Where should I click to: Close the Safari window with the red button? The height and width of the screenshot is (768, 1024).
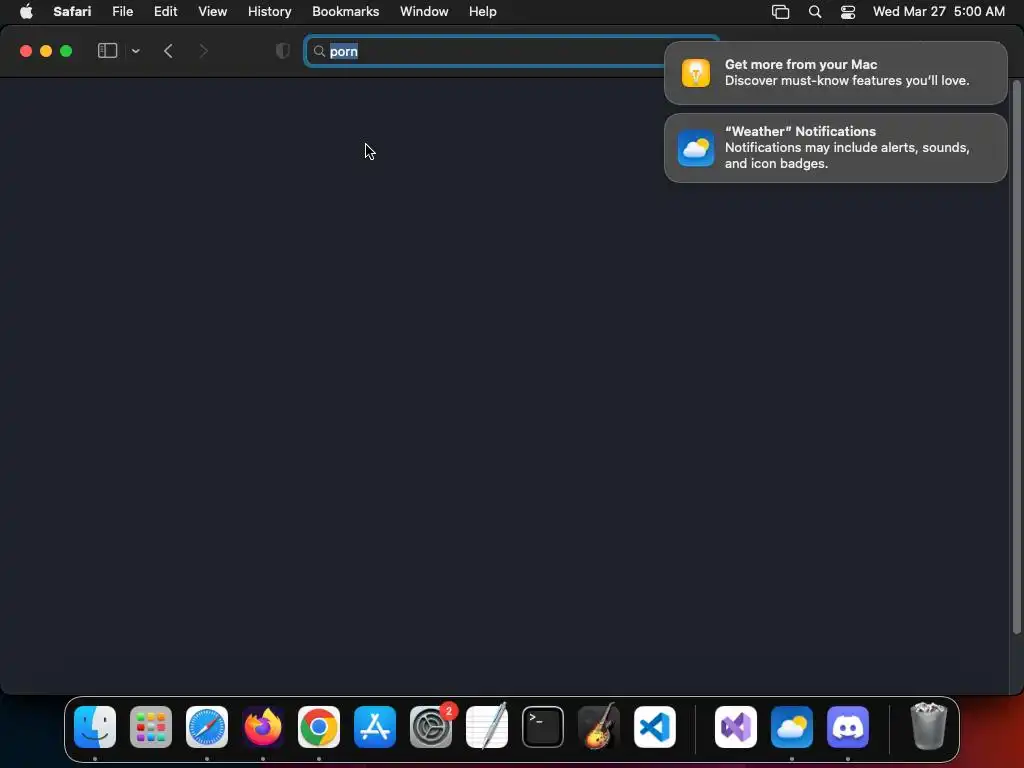(x=26, y=51)
